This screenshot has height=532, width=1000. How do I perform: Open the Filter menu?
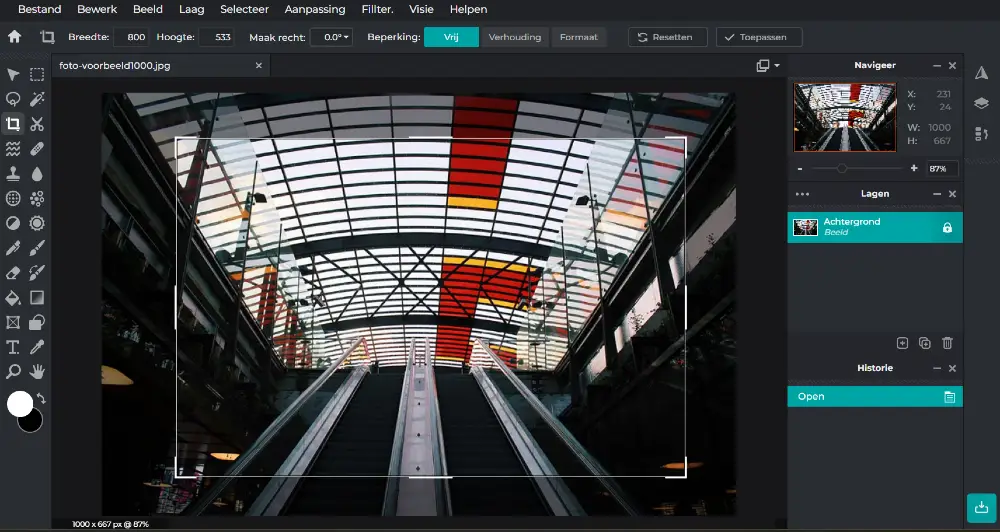tap(377, 10)
